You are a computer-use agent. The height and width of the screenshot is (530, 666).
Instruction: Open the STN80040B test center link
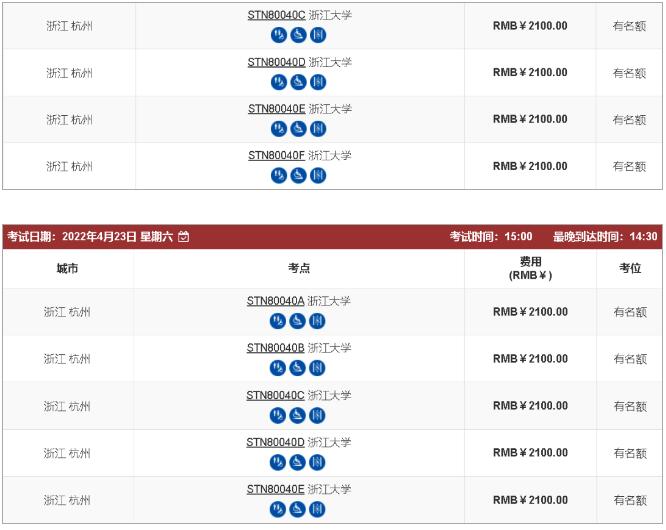pos(275,348)
